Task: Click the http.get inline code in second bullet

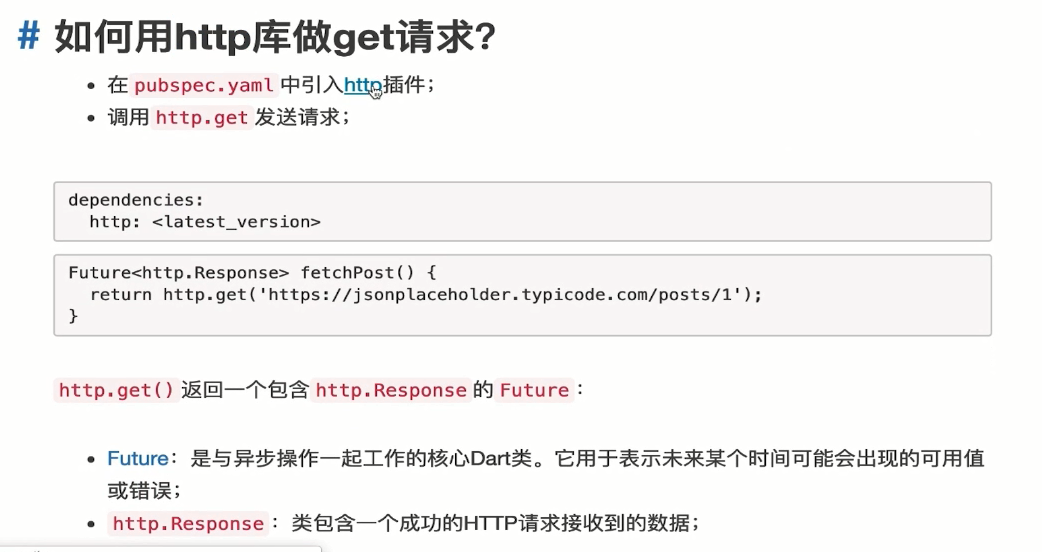Action: [203, 117]
